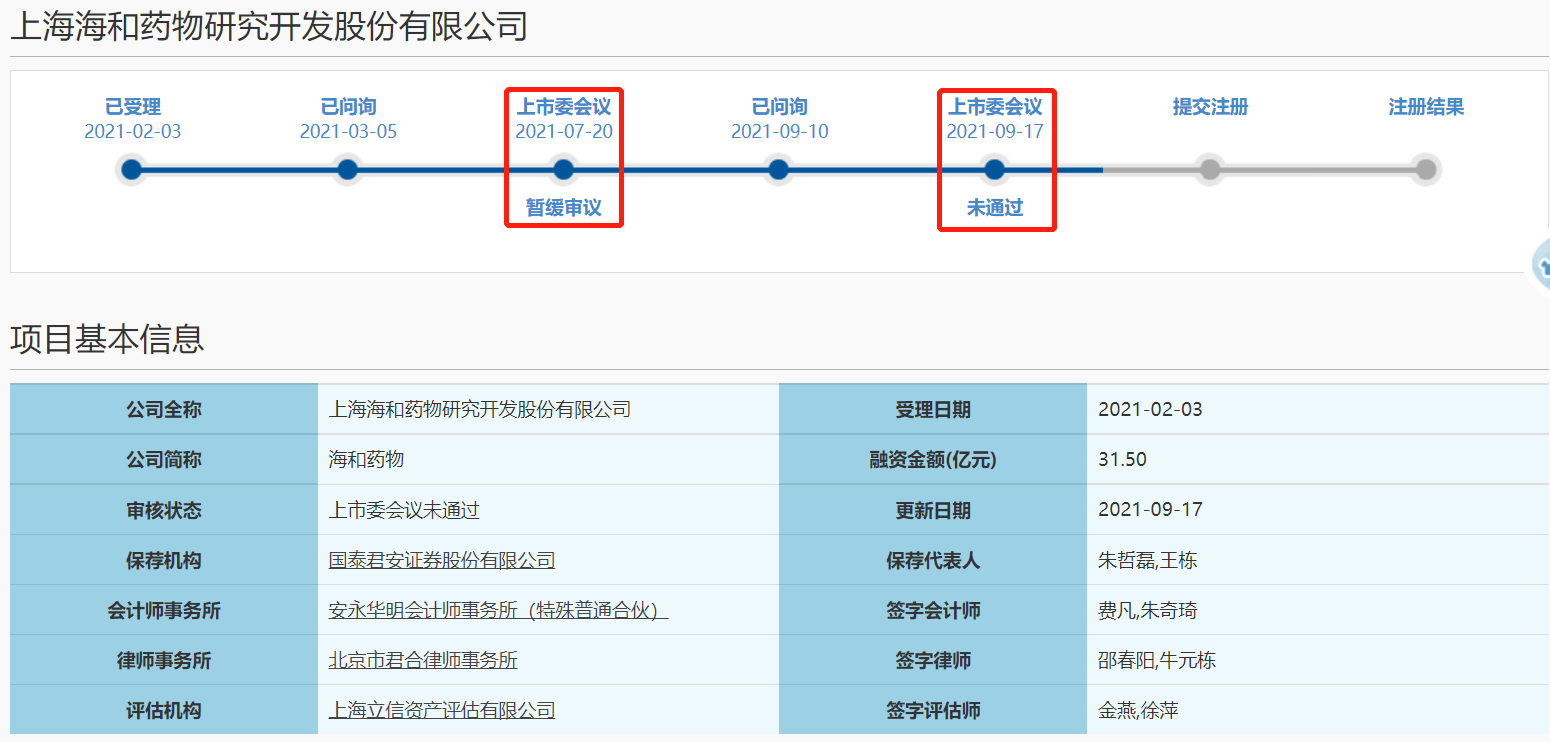1550x742 pixels.
Task: Click the 上市委会议未通过 status cell
Action: click(548, 510)
